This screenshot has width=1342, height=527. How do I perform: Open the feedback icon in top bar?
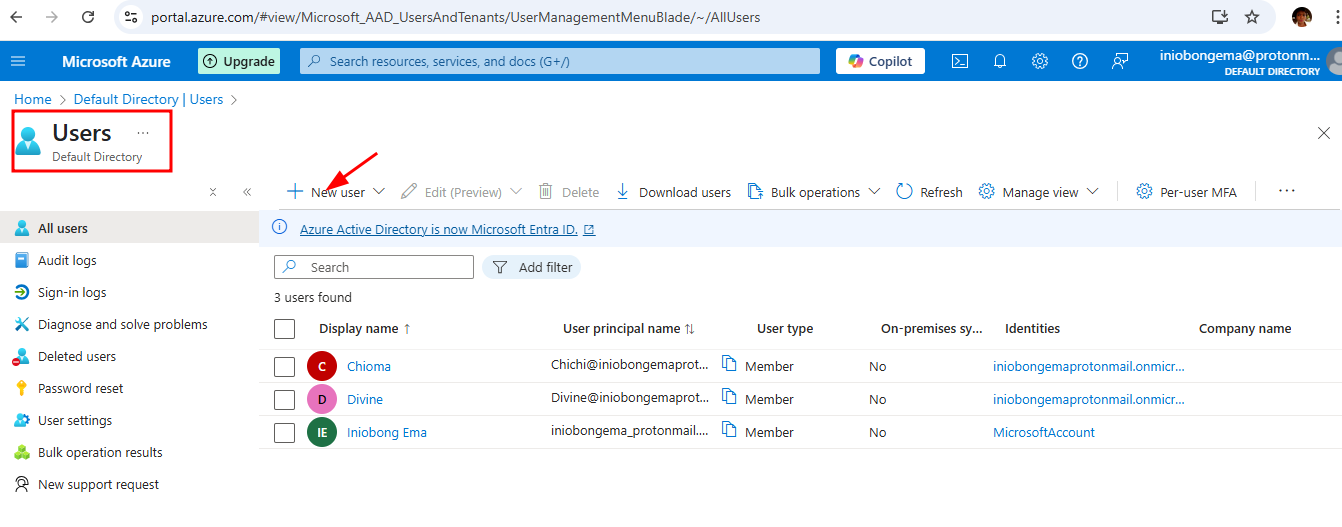coord(1120,61)
